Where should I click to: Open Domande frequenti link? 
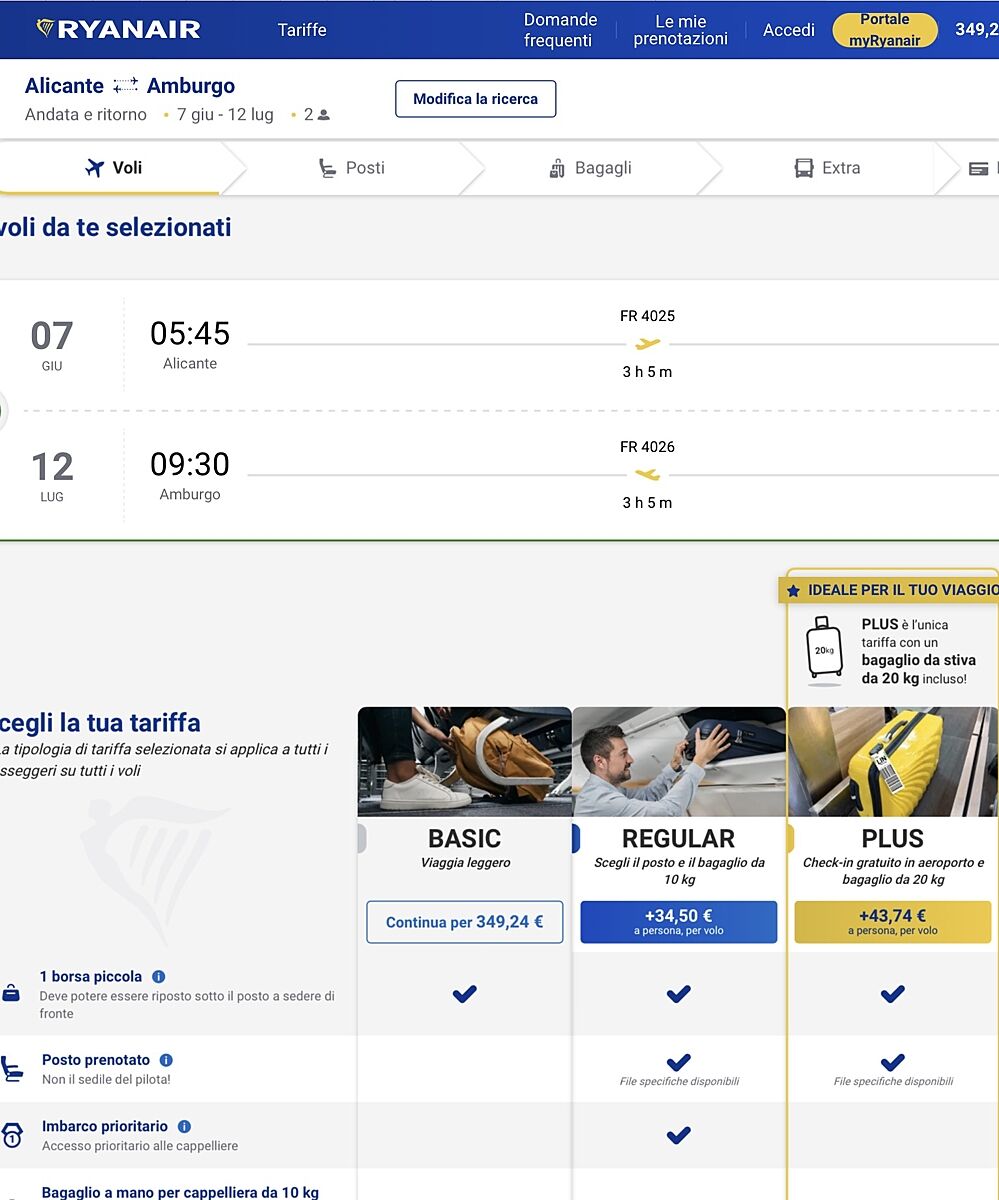560,30
